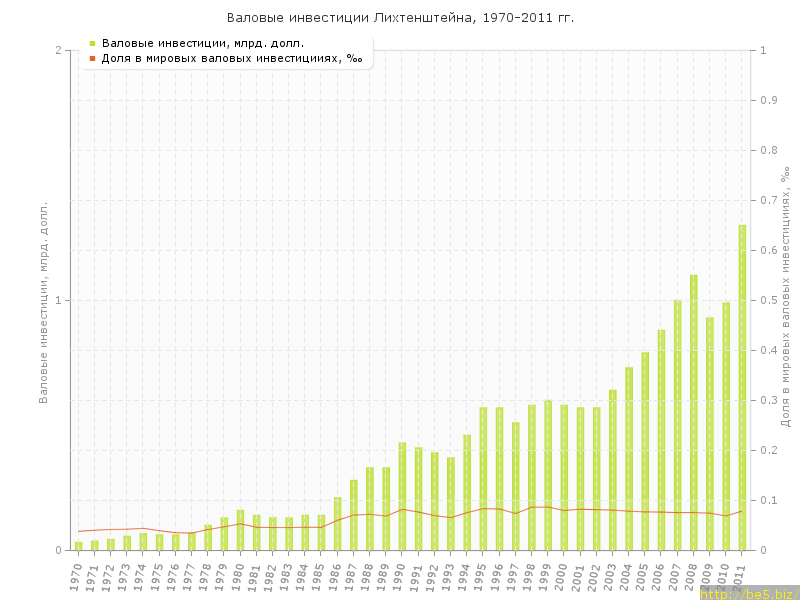Select the 1990 bar
The width and height of the screenshot is (800, 600).
(402, 496)
